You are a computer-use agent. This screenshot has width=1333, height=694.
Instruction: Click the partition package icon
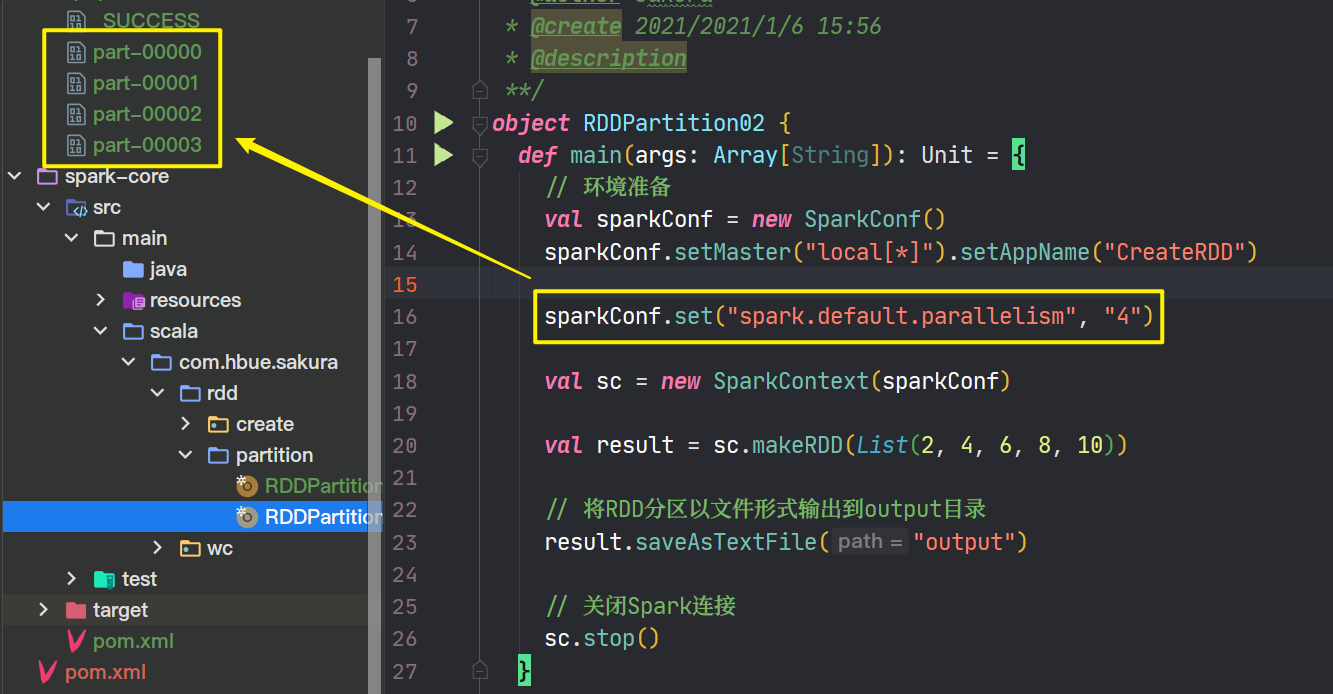218,456
